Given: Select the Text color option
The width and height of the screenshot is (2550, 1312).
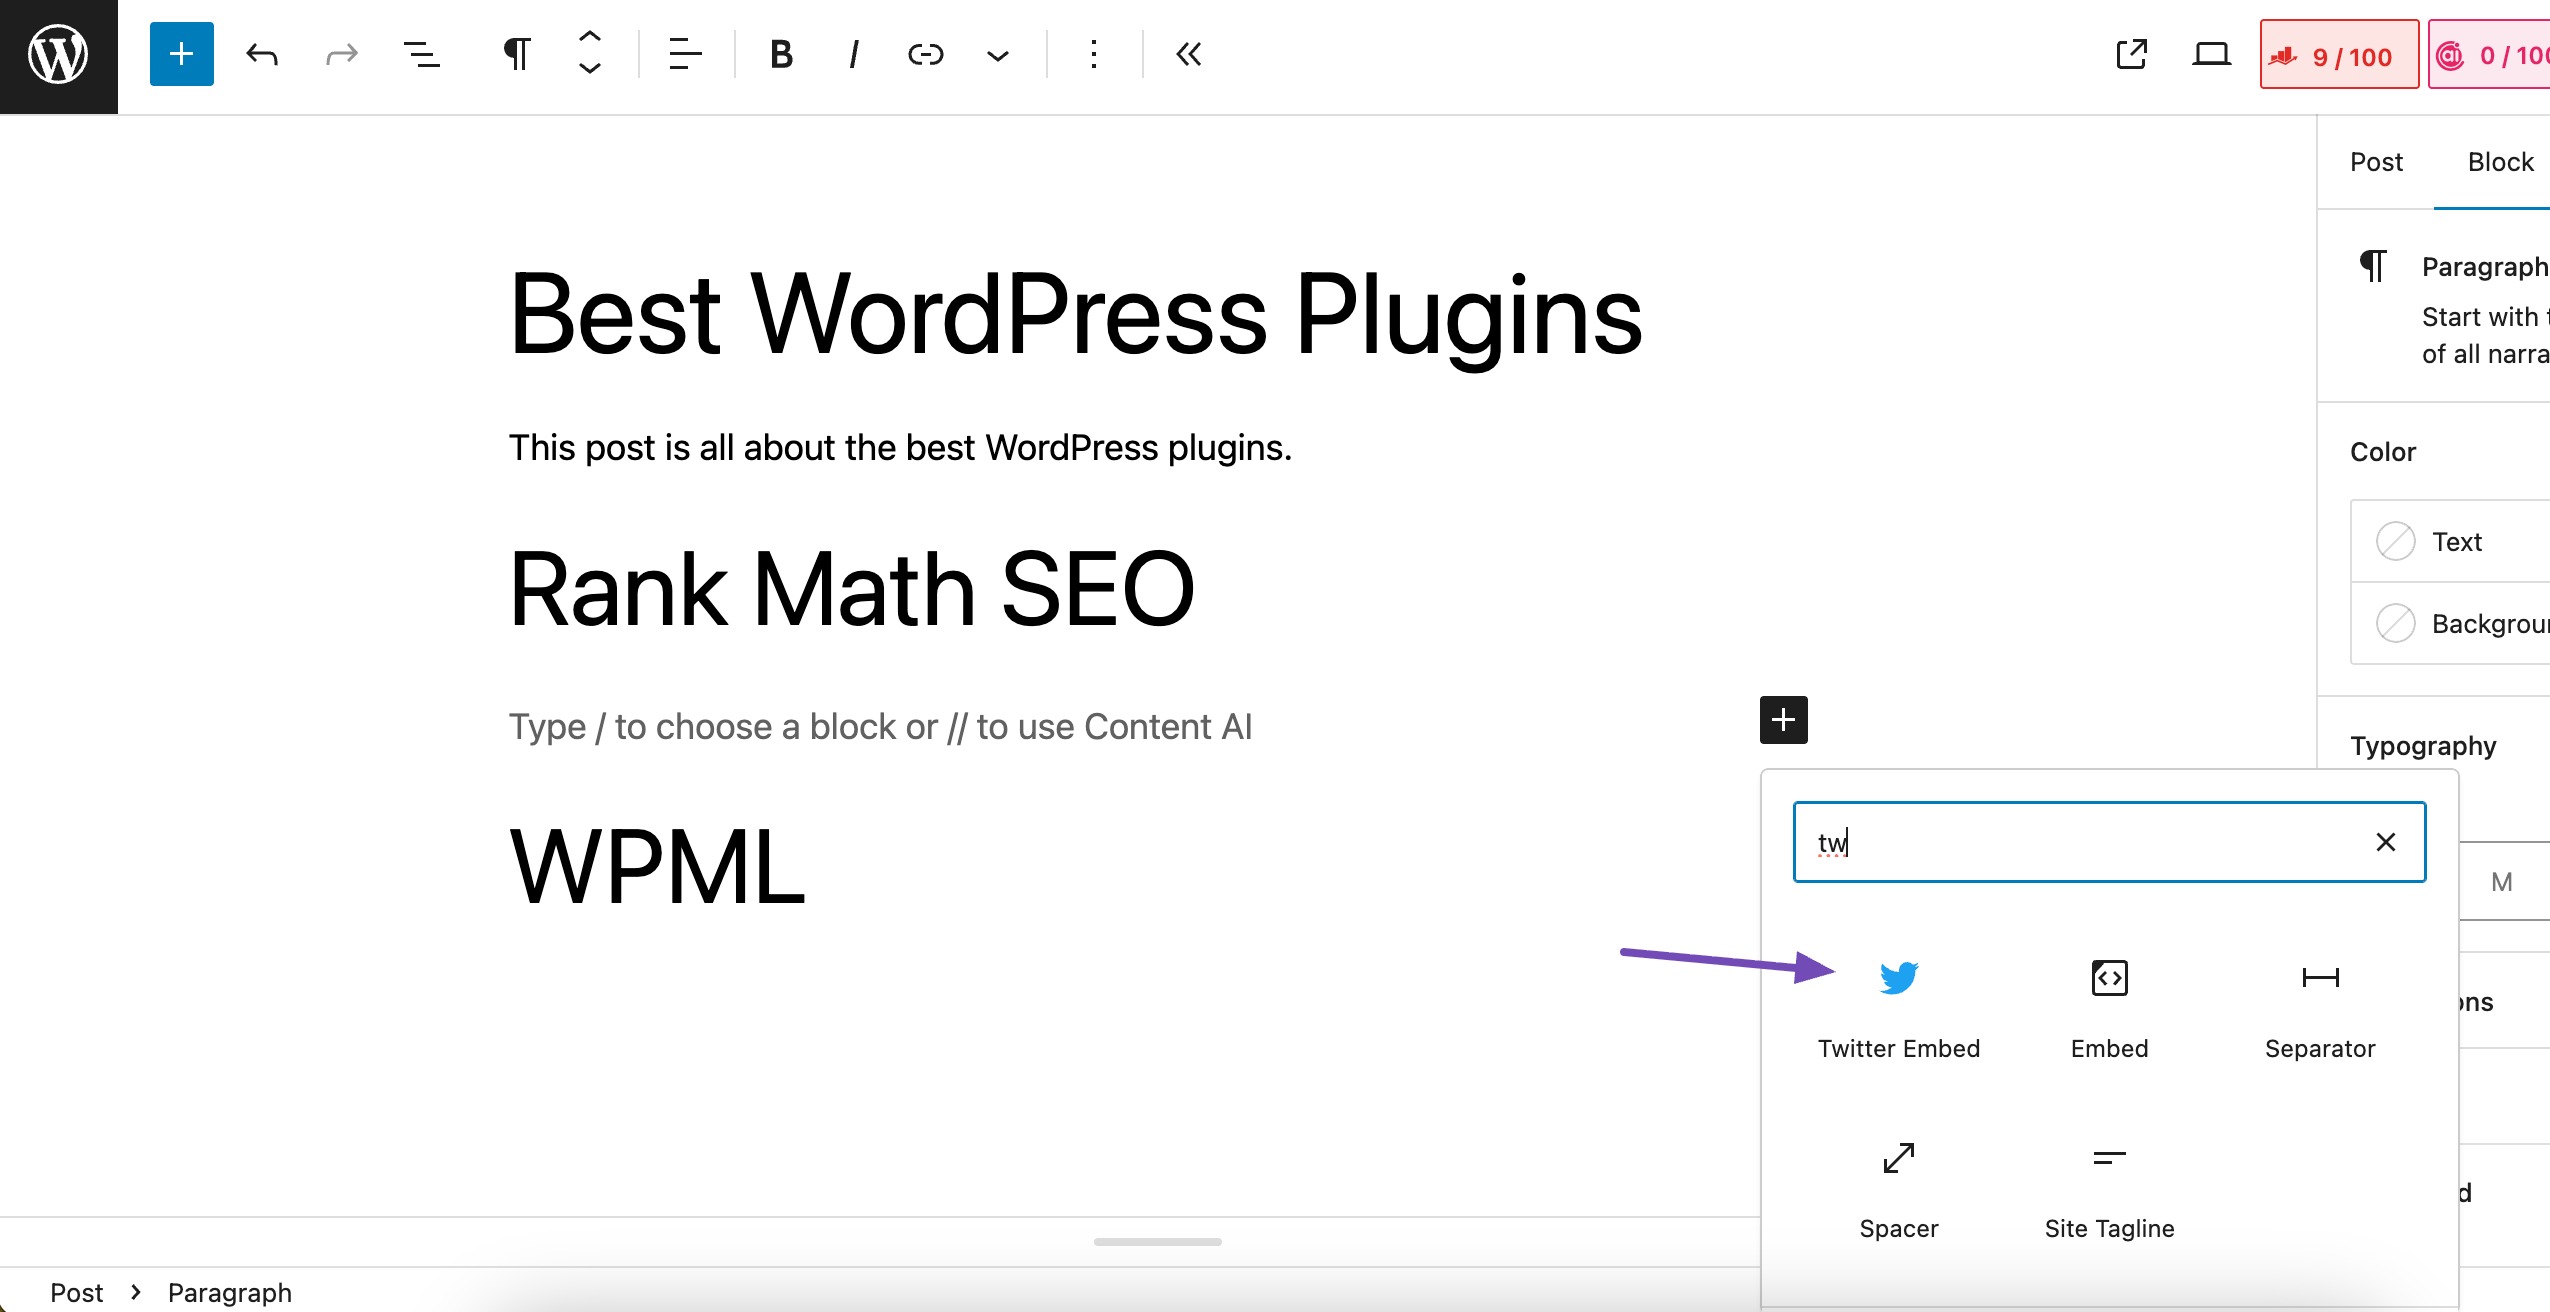Looking at the screenshot, I should (2451, 541).
